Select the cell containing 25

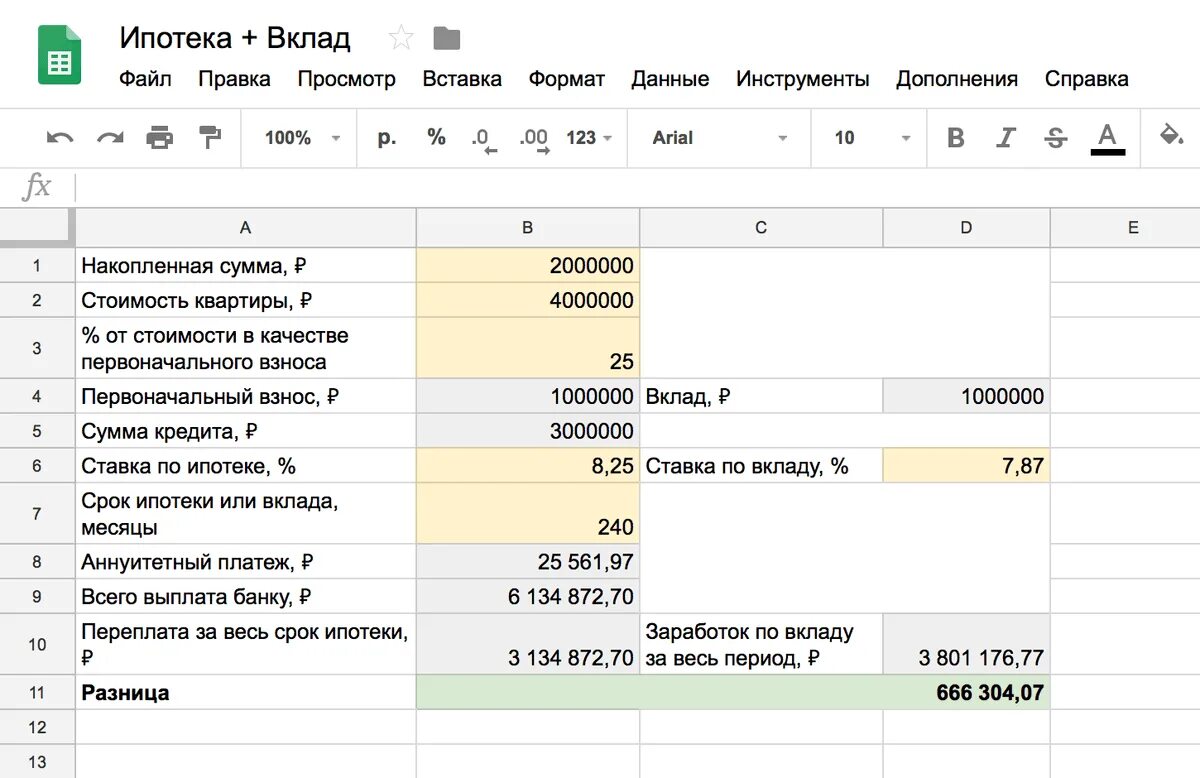[528, 348]
